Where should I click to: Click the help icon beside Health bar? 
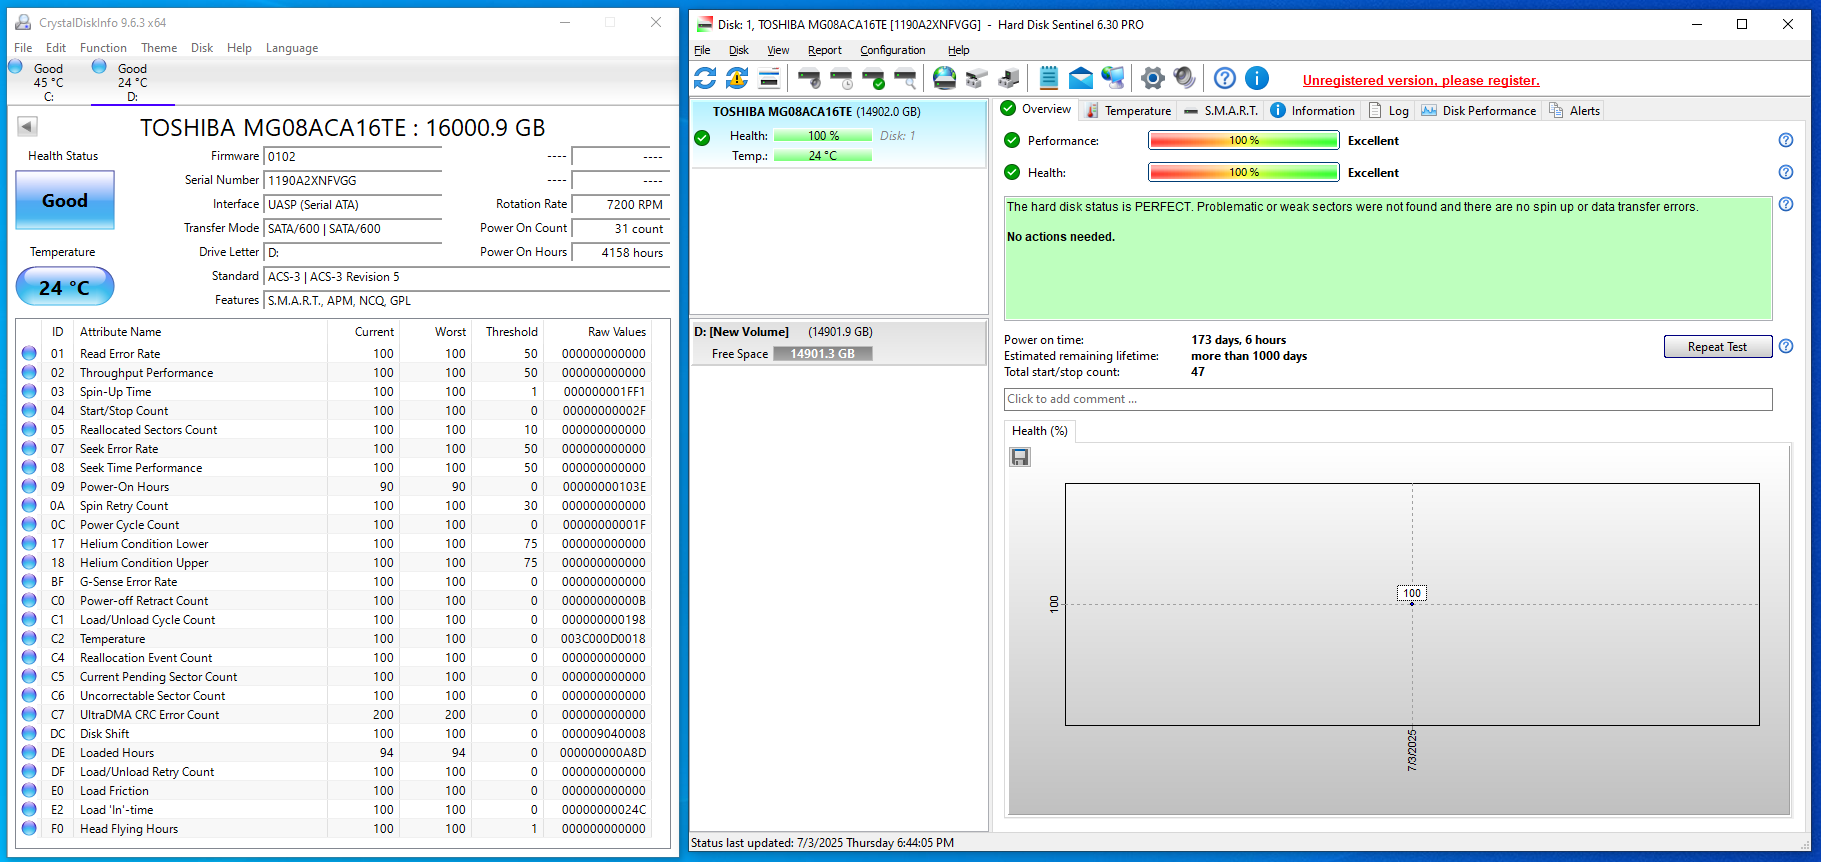[x=1786, y=172]
